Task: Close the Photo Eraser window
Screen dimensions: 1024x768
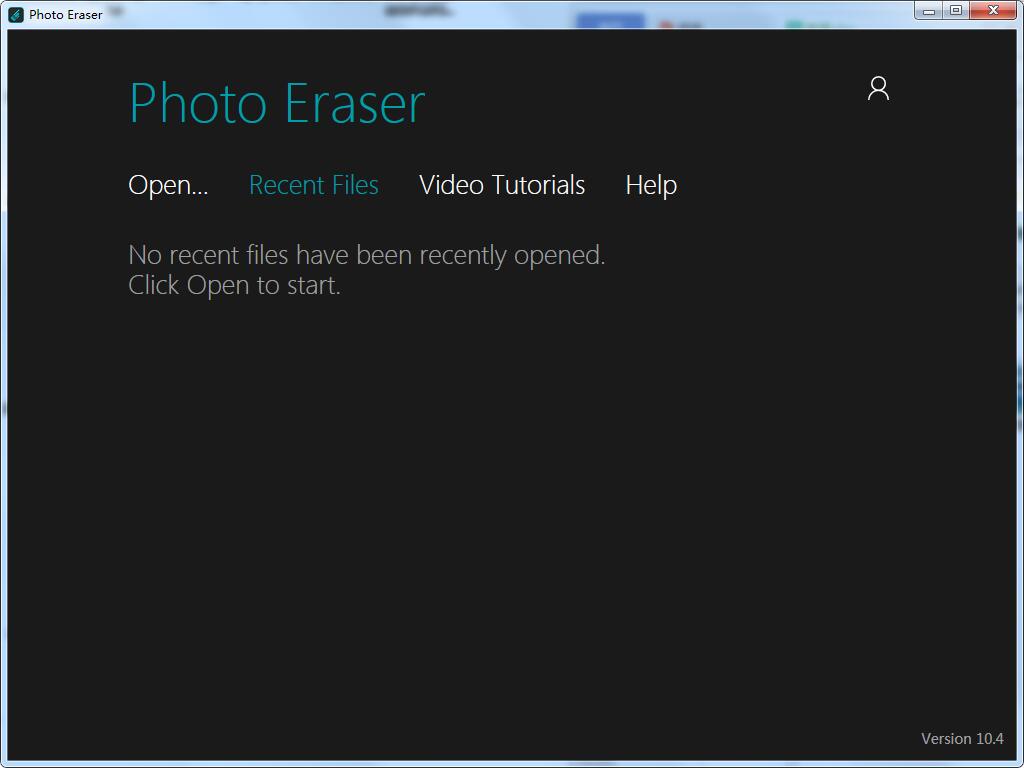Action: coord(993,10)
